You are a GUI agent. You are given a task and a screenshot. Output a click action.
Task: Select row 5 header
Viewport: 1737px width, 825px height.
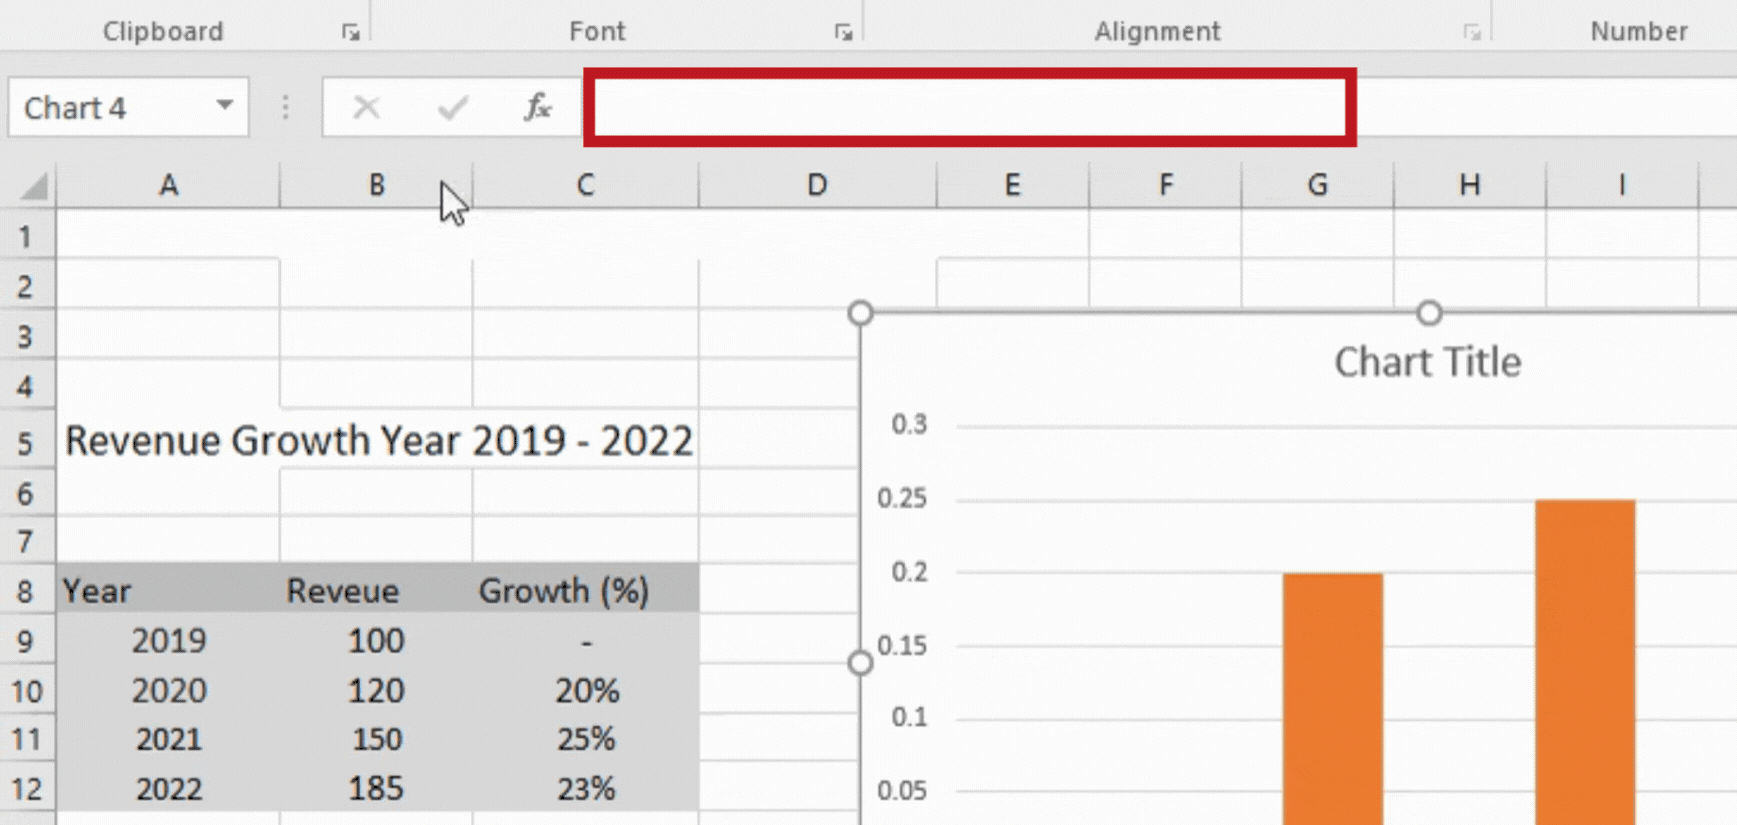click(27, 442)
